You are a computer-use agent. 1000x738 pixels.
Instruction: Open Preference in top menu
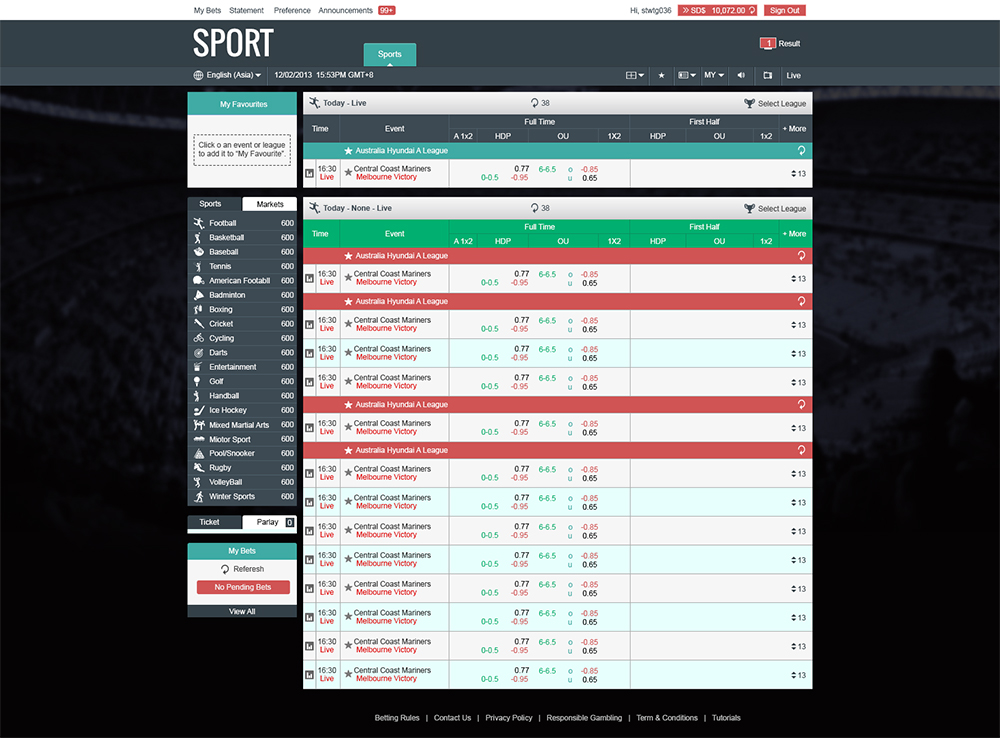coord(292,10)
